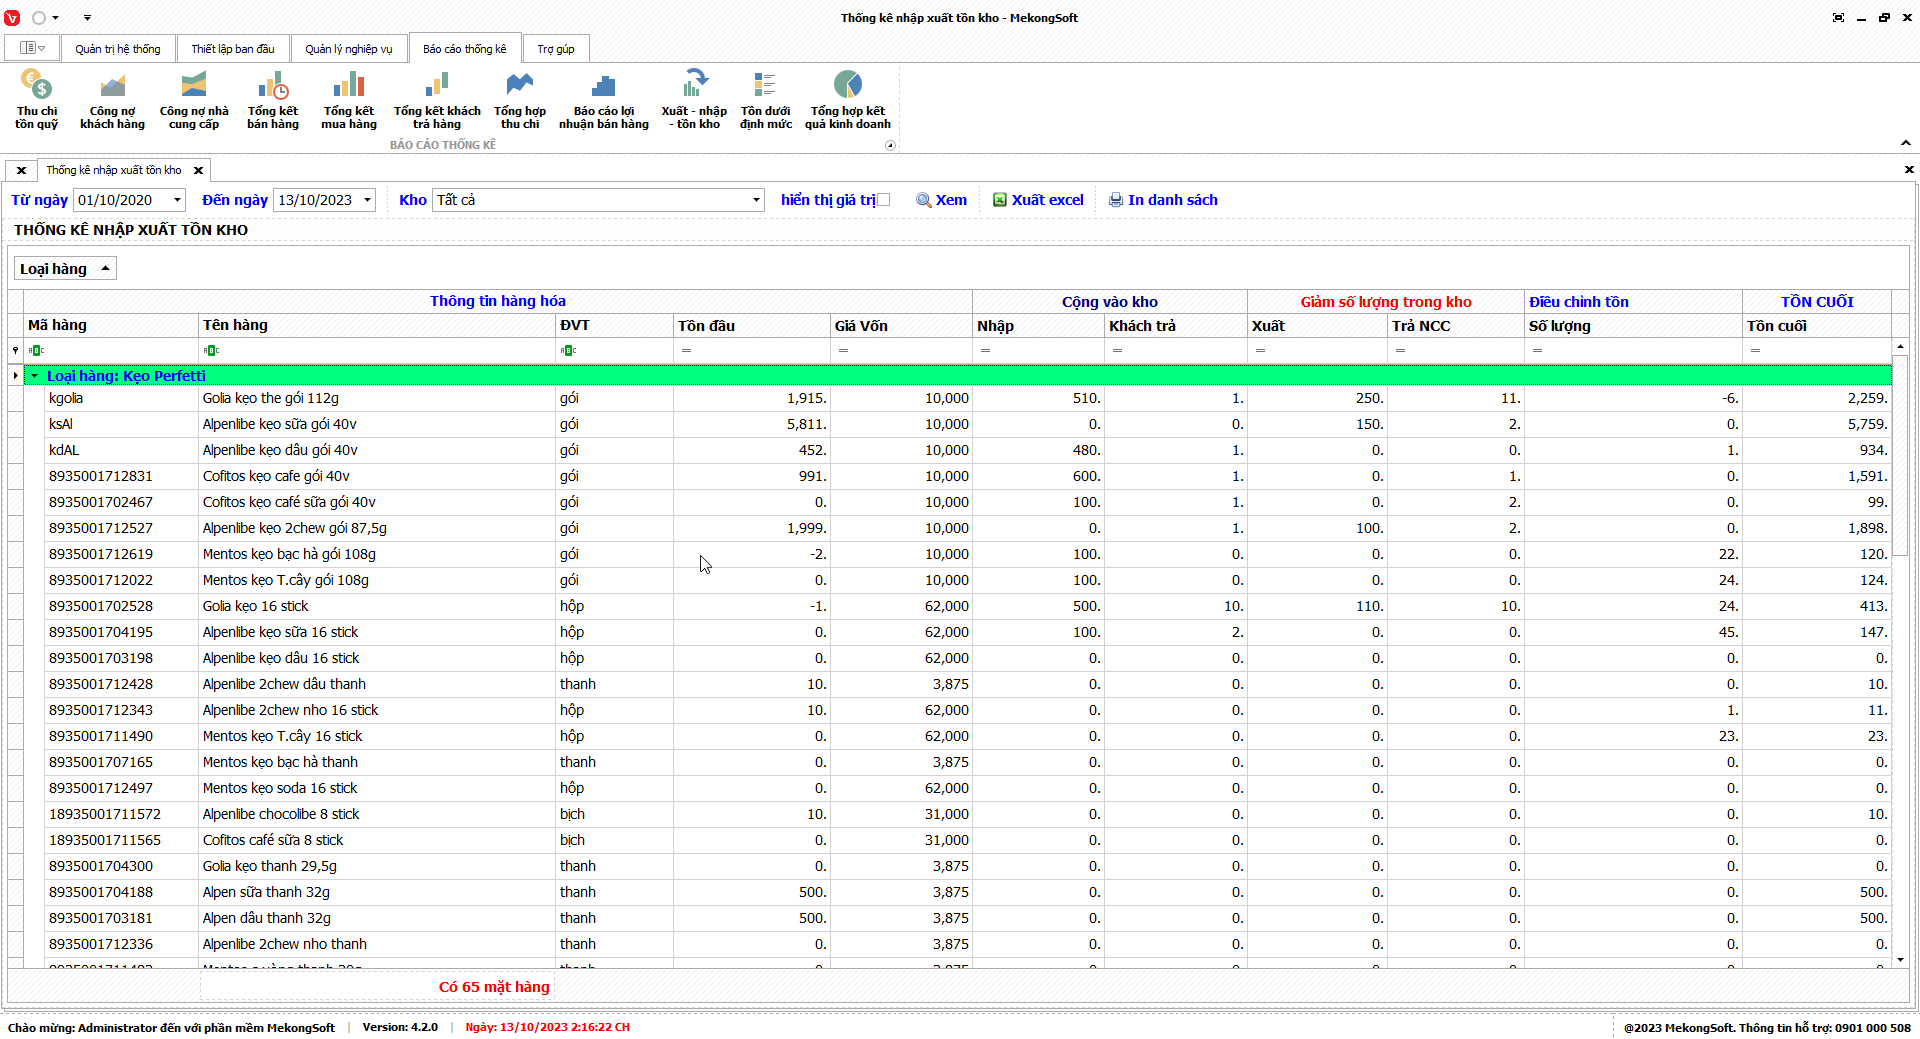Viewport: 1920px width, 1039px height.
Task: Open Báo cáo lợi nhuận bán hàng
Action: pos(603,99)
